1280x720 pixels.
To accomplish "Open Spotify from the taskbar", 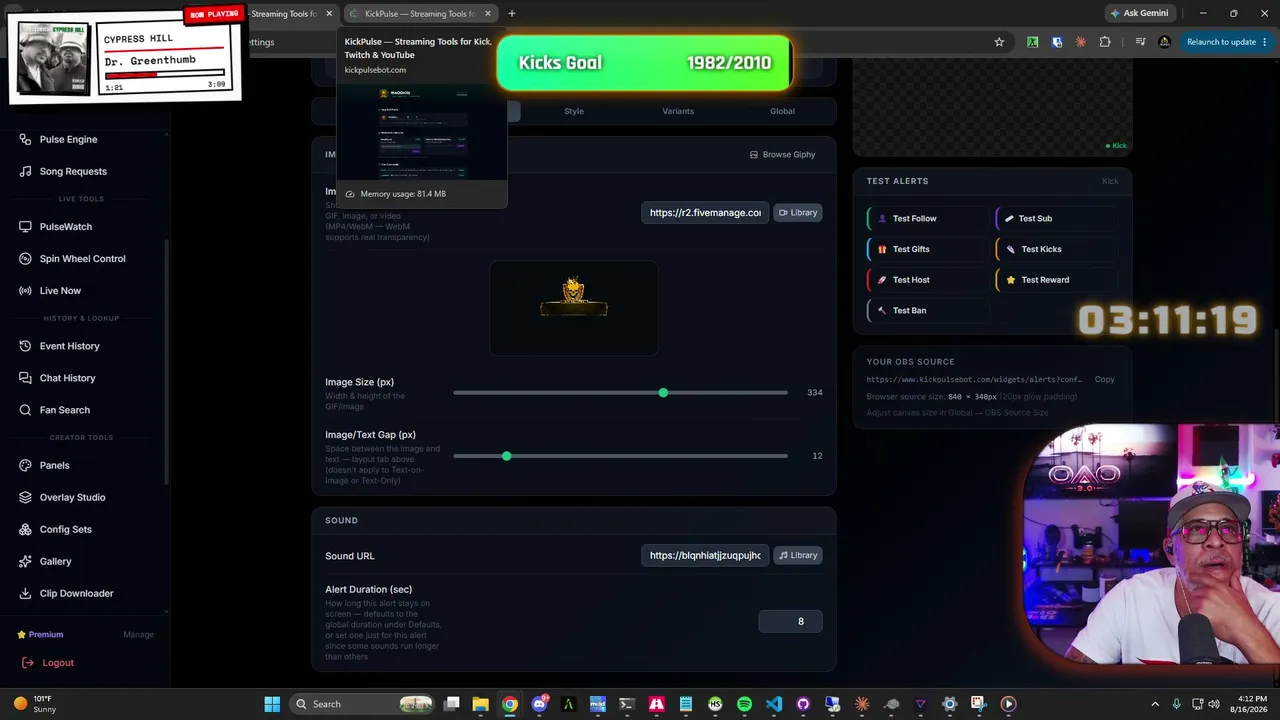I will 744,704.
